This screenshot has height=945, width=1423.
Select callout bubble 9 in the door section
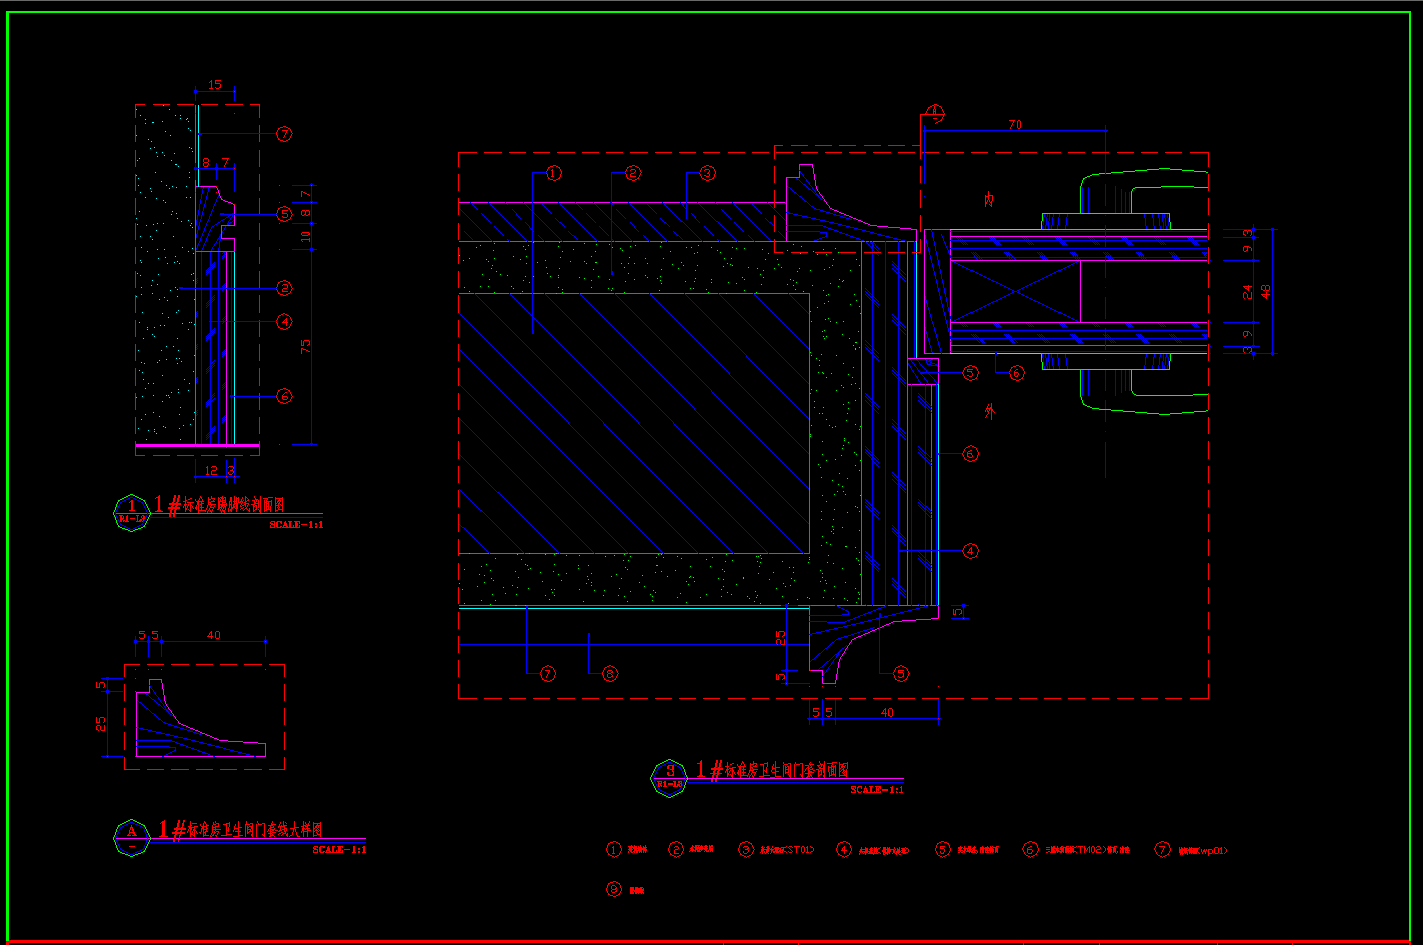pos(901,674)
